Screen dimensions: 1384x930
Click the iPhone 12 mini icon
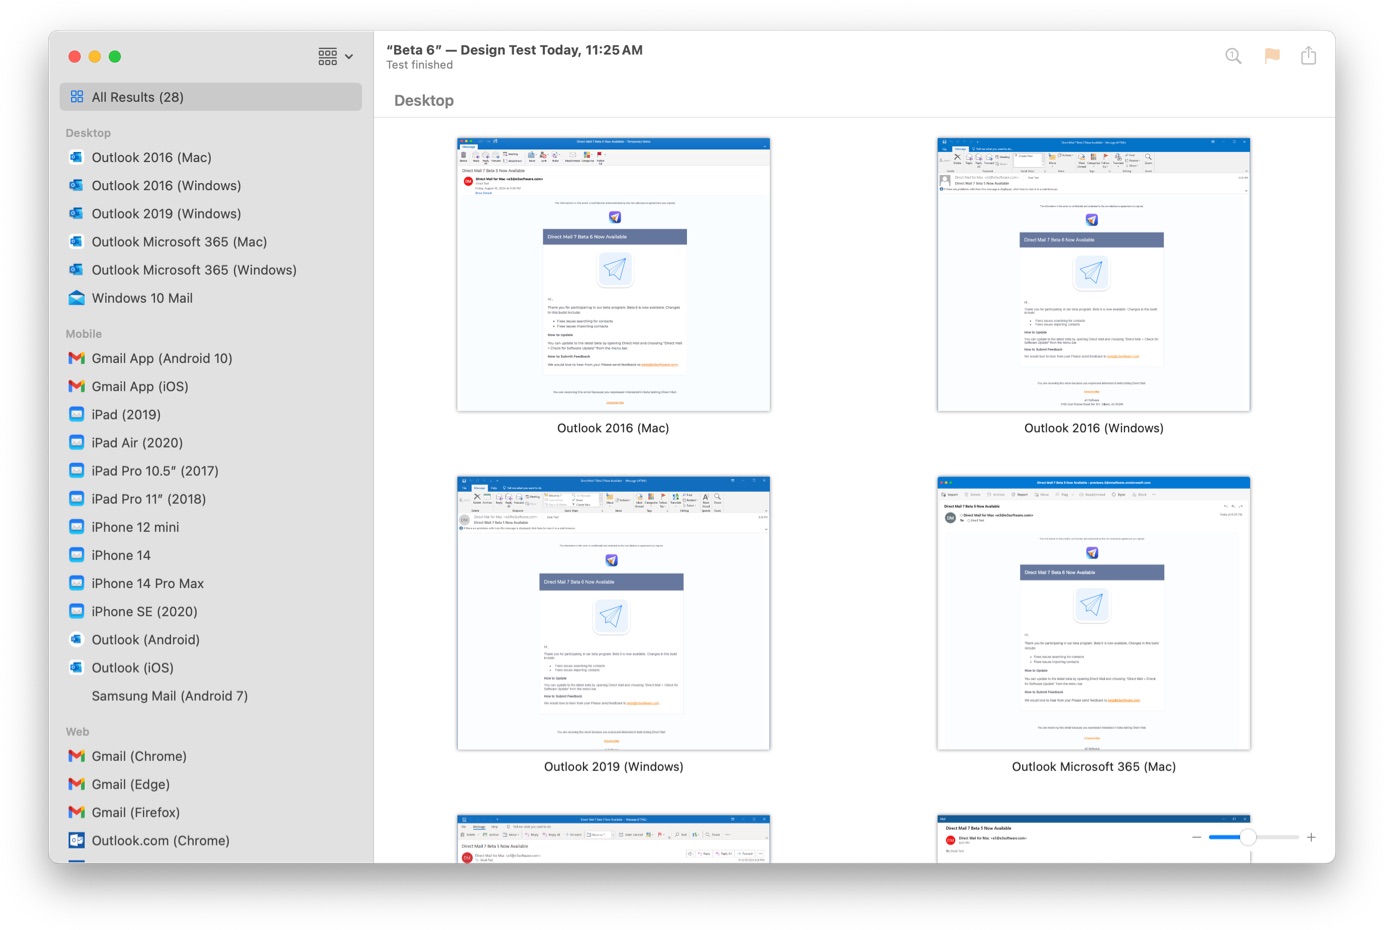coord(76,526)
